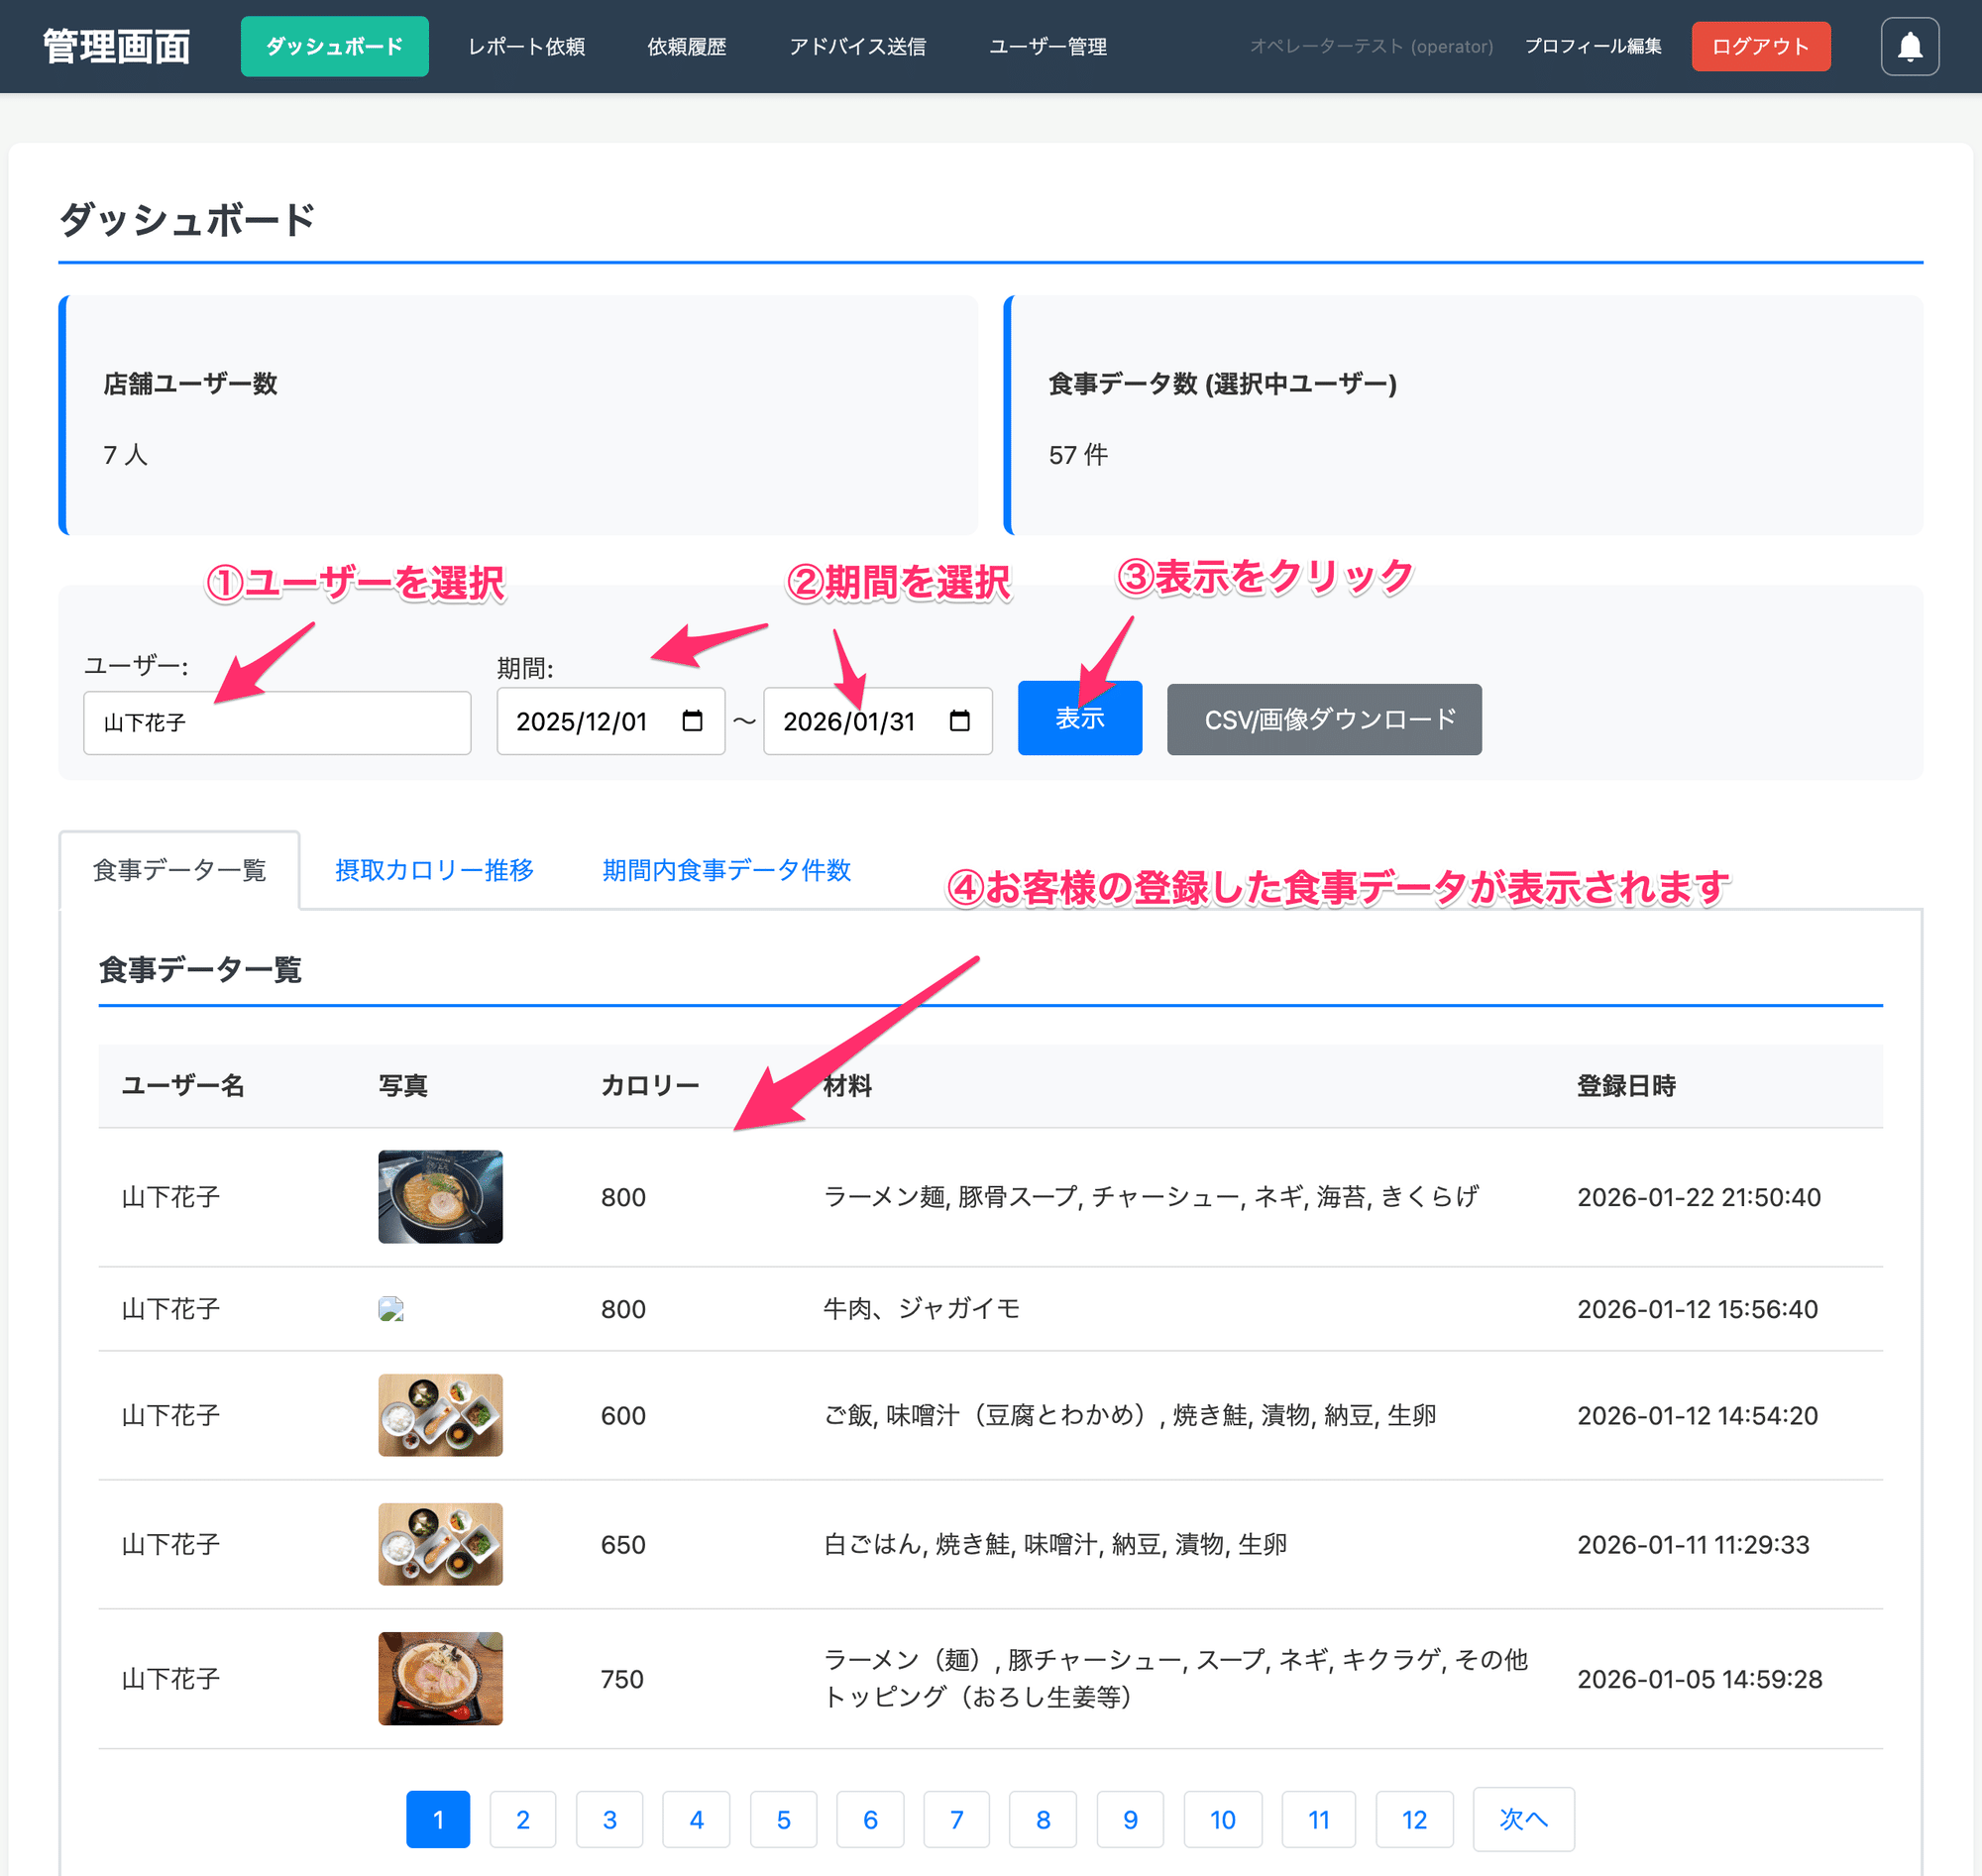Select the ダッシュボード navigation button
This screenshot has width=1982, height=1876.
coord(334,46)
